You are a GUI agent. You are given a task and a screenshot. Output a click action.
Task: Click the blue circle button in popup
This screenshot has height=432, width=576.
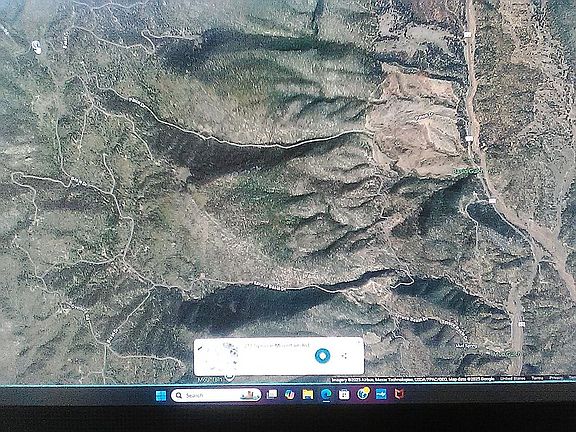pos(323,356)
